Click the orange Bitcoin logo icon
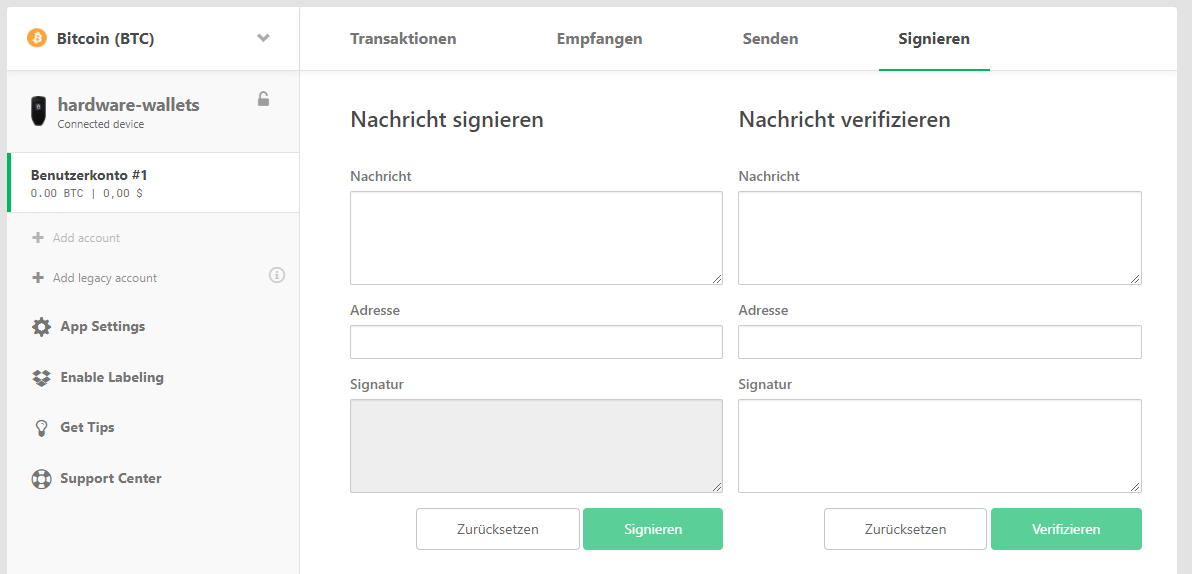Viewport: 1192px width, 574px height. coord(36,38)
